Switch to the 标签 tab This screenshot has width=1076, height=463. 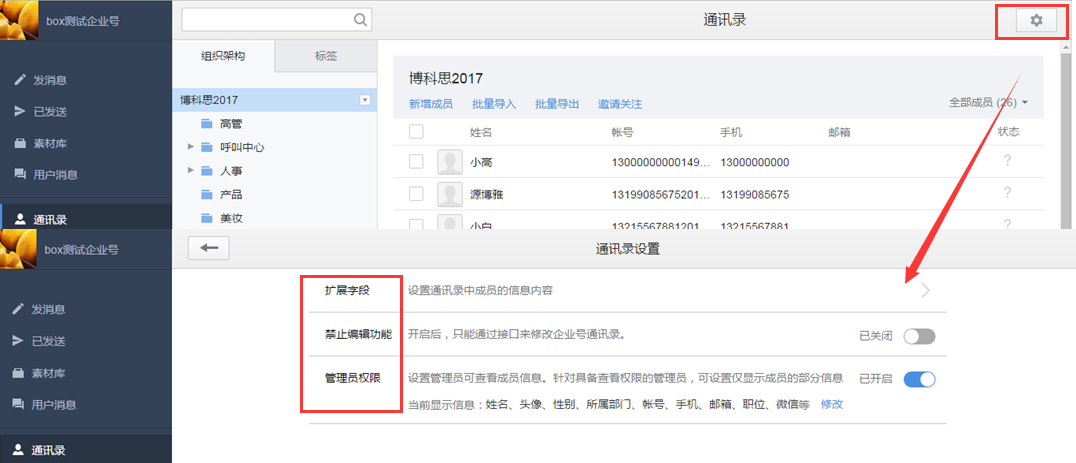(x=326, y=56)
